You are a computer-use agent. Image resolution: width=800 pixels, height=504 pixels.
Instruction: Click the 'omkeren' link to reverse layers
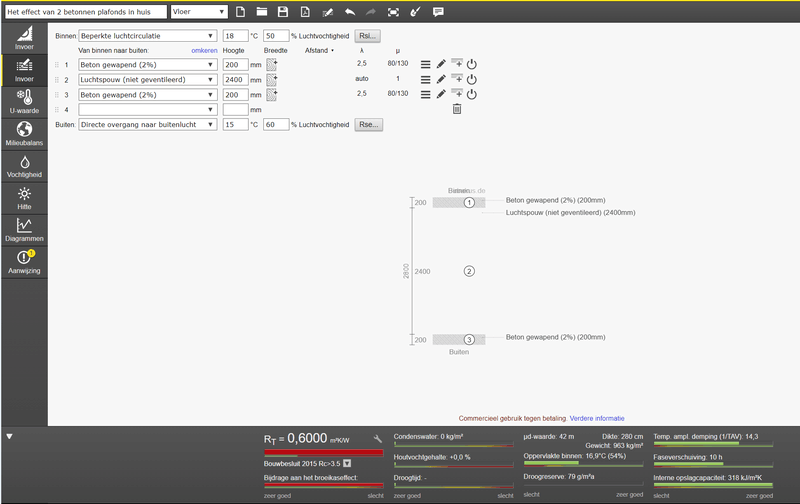point(204,51)
